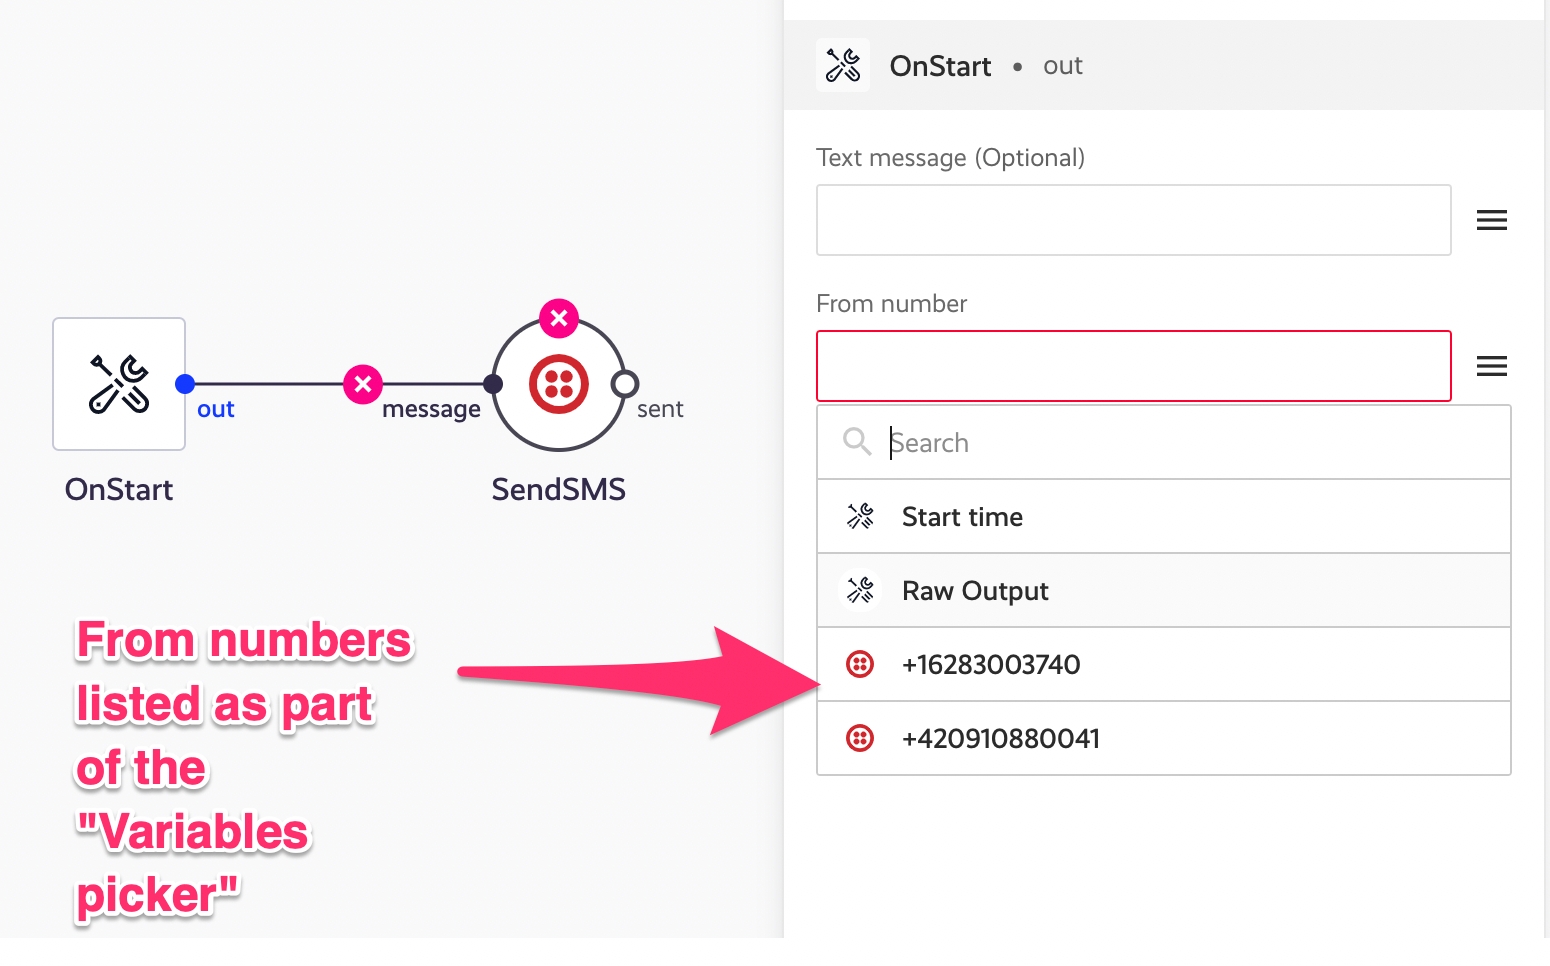Select the SendSMS Twilio node icon
This screenshot has width=1550, height=966.
pyautogui.click(x=558, y=384)
